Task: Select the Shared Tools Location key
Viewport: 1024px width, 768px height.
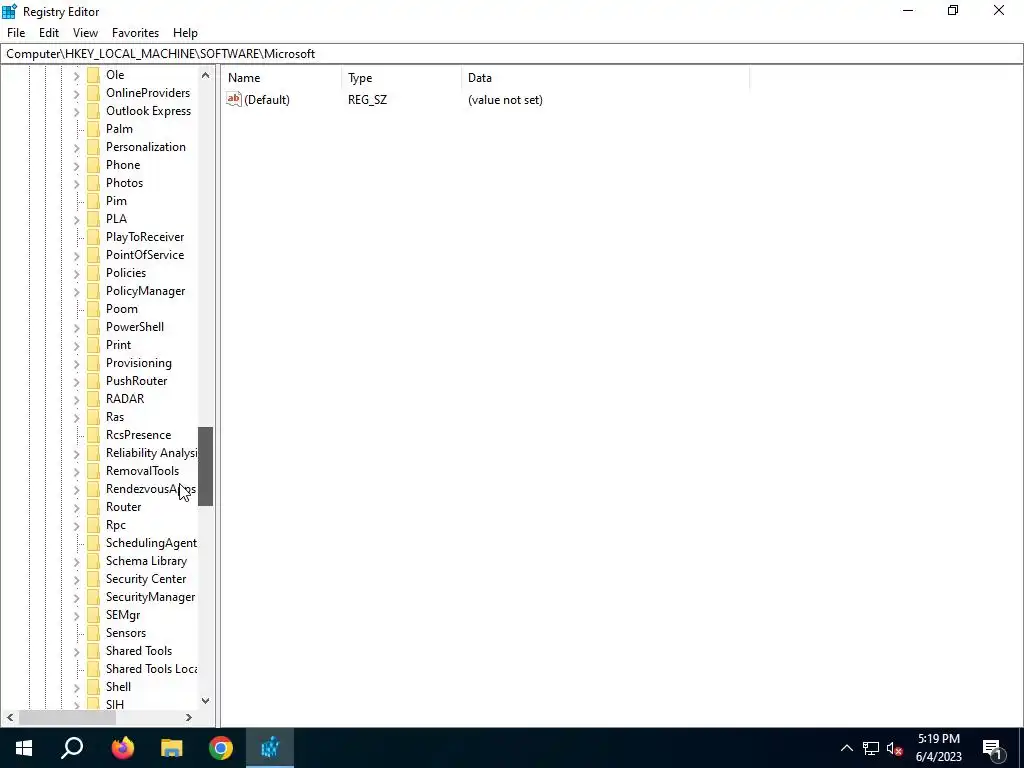Action: coord(152,669)
